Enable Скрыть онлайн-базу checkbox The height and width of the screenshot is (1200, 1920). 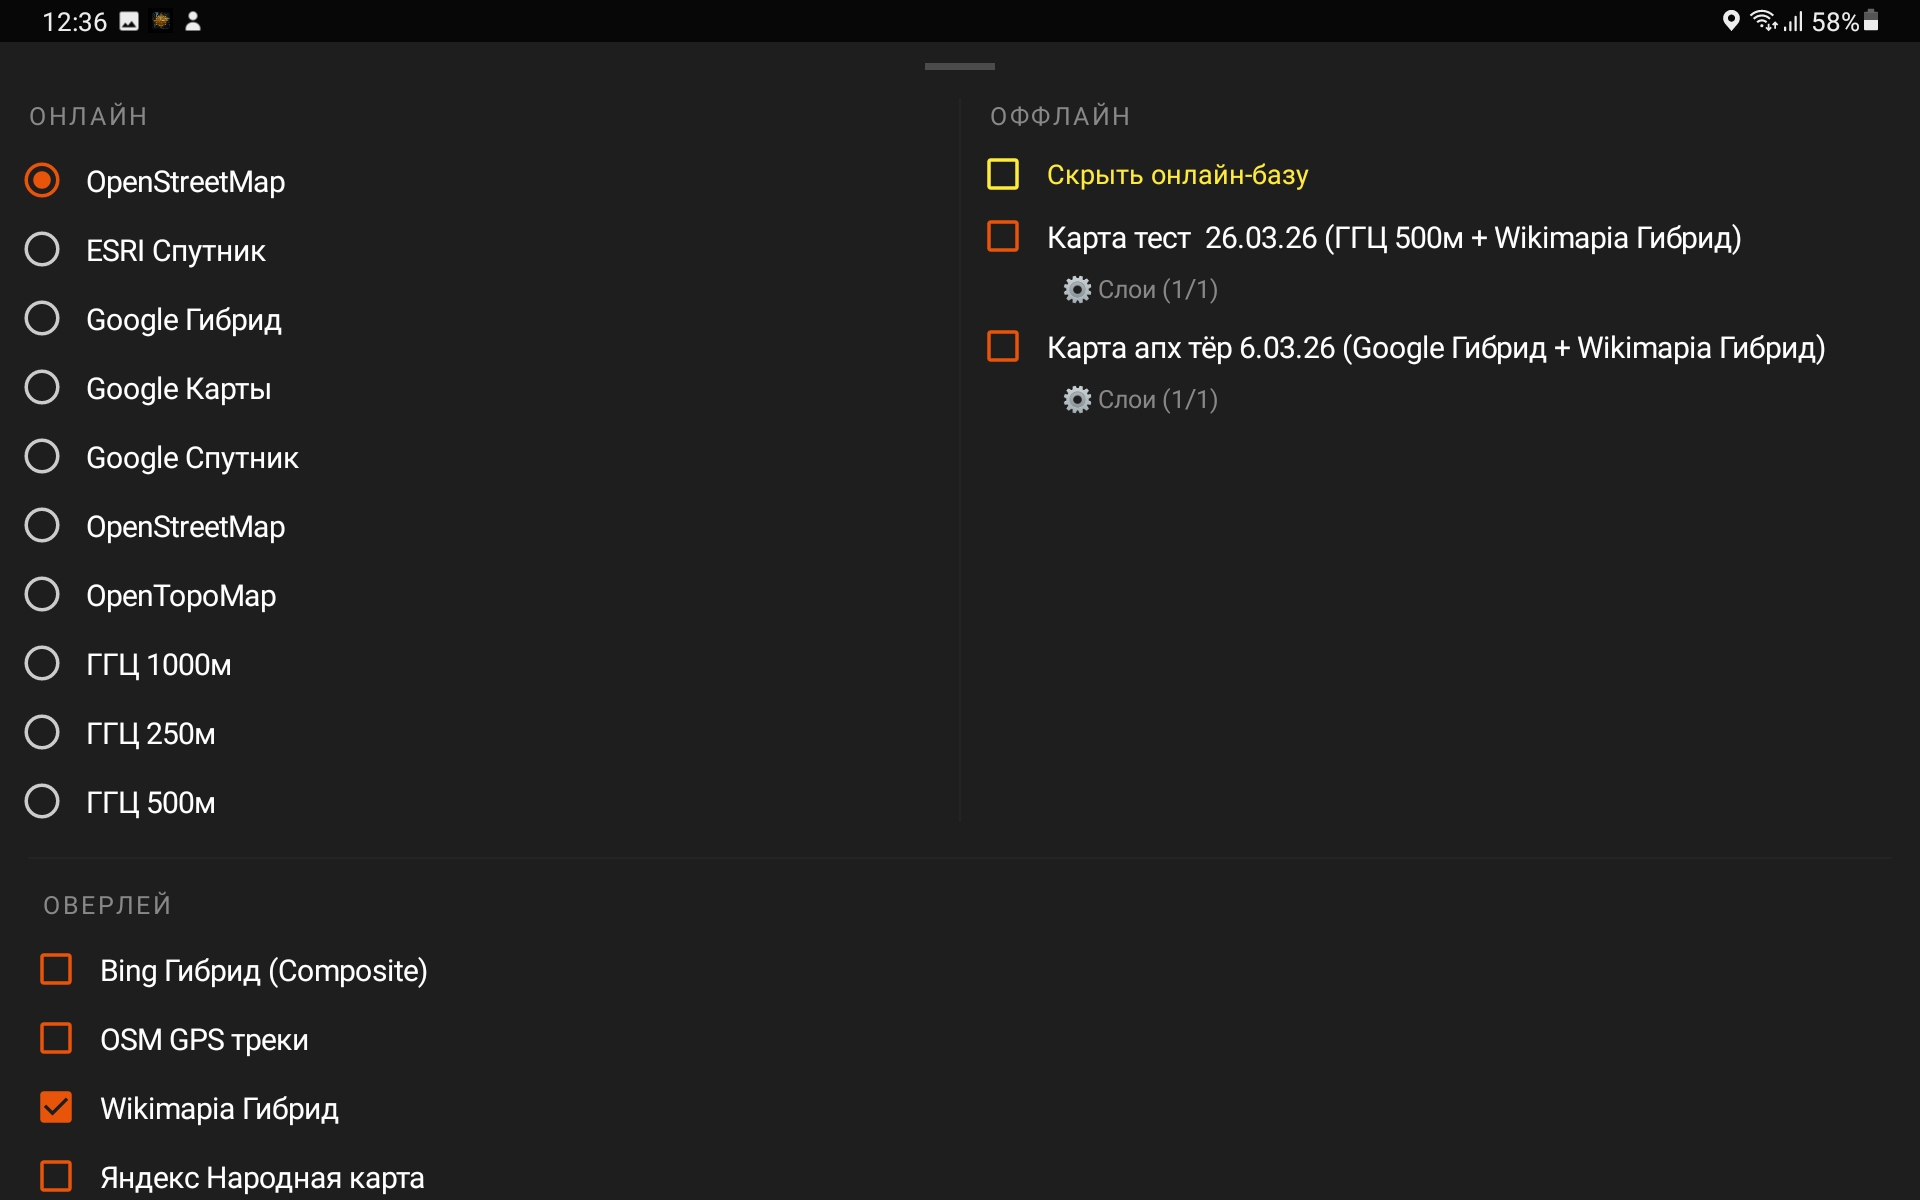point(1003,174)
